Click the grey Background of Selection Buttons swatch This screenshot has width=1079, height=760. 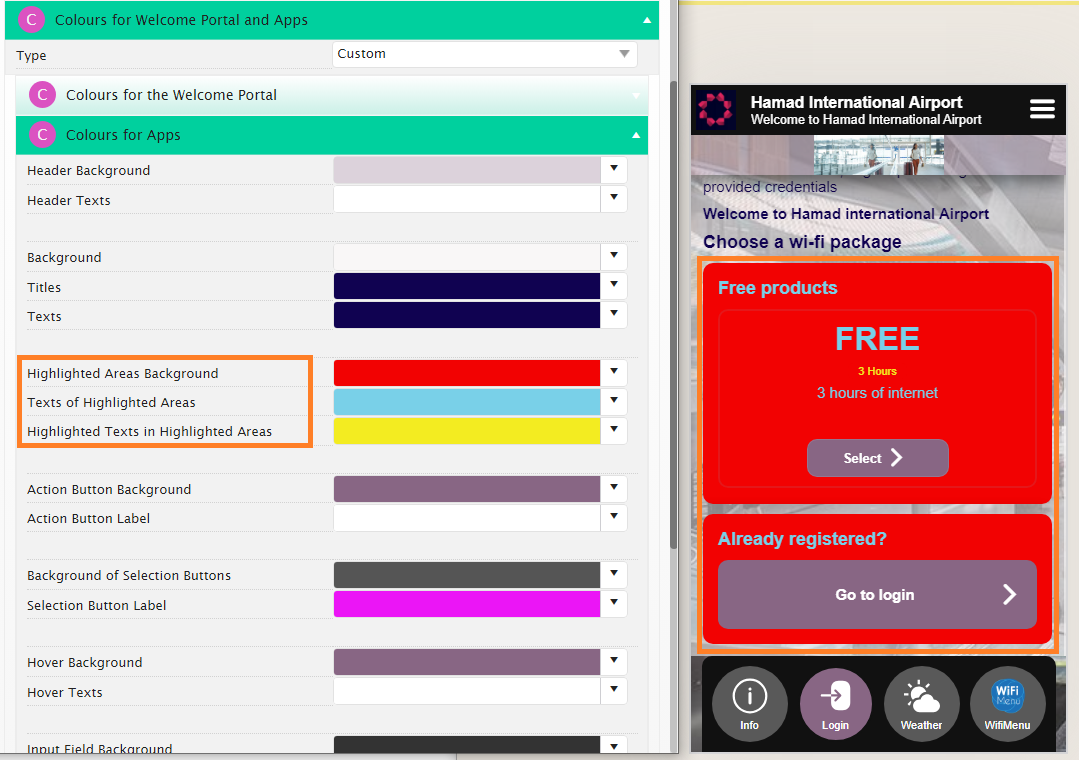pos(467,575)
